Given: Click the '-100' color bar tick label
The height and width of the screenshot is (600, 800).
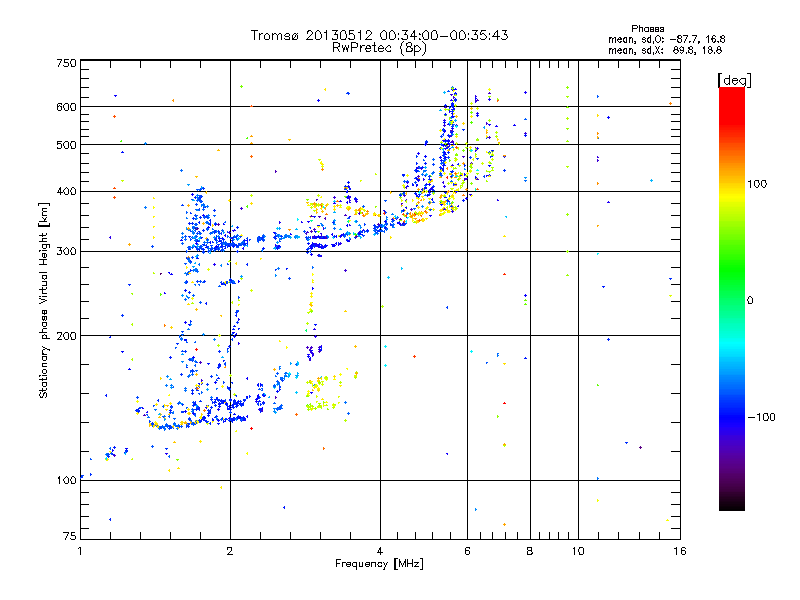Looking at the screenshot, I should tap(761, 417).
